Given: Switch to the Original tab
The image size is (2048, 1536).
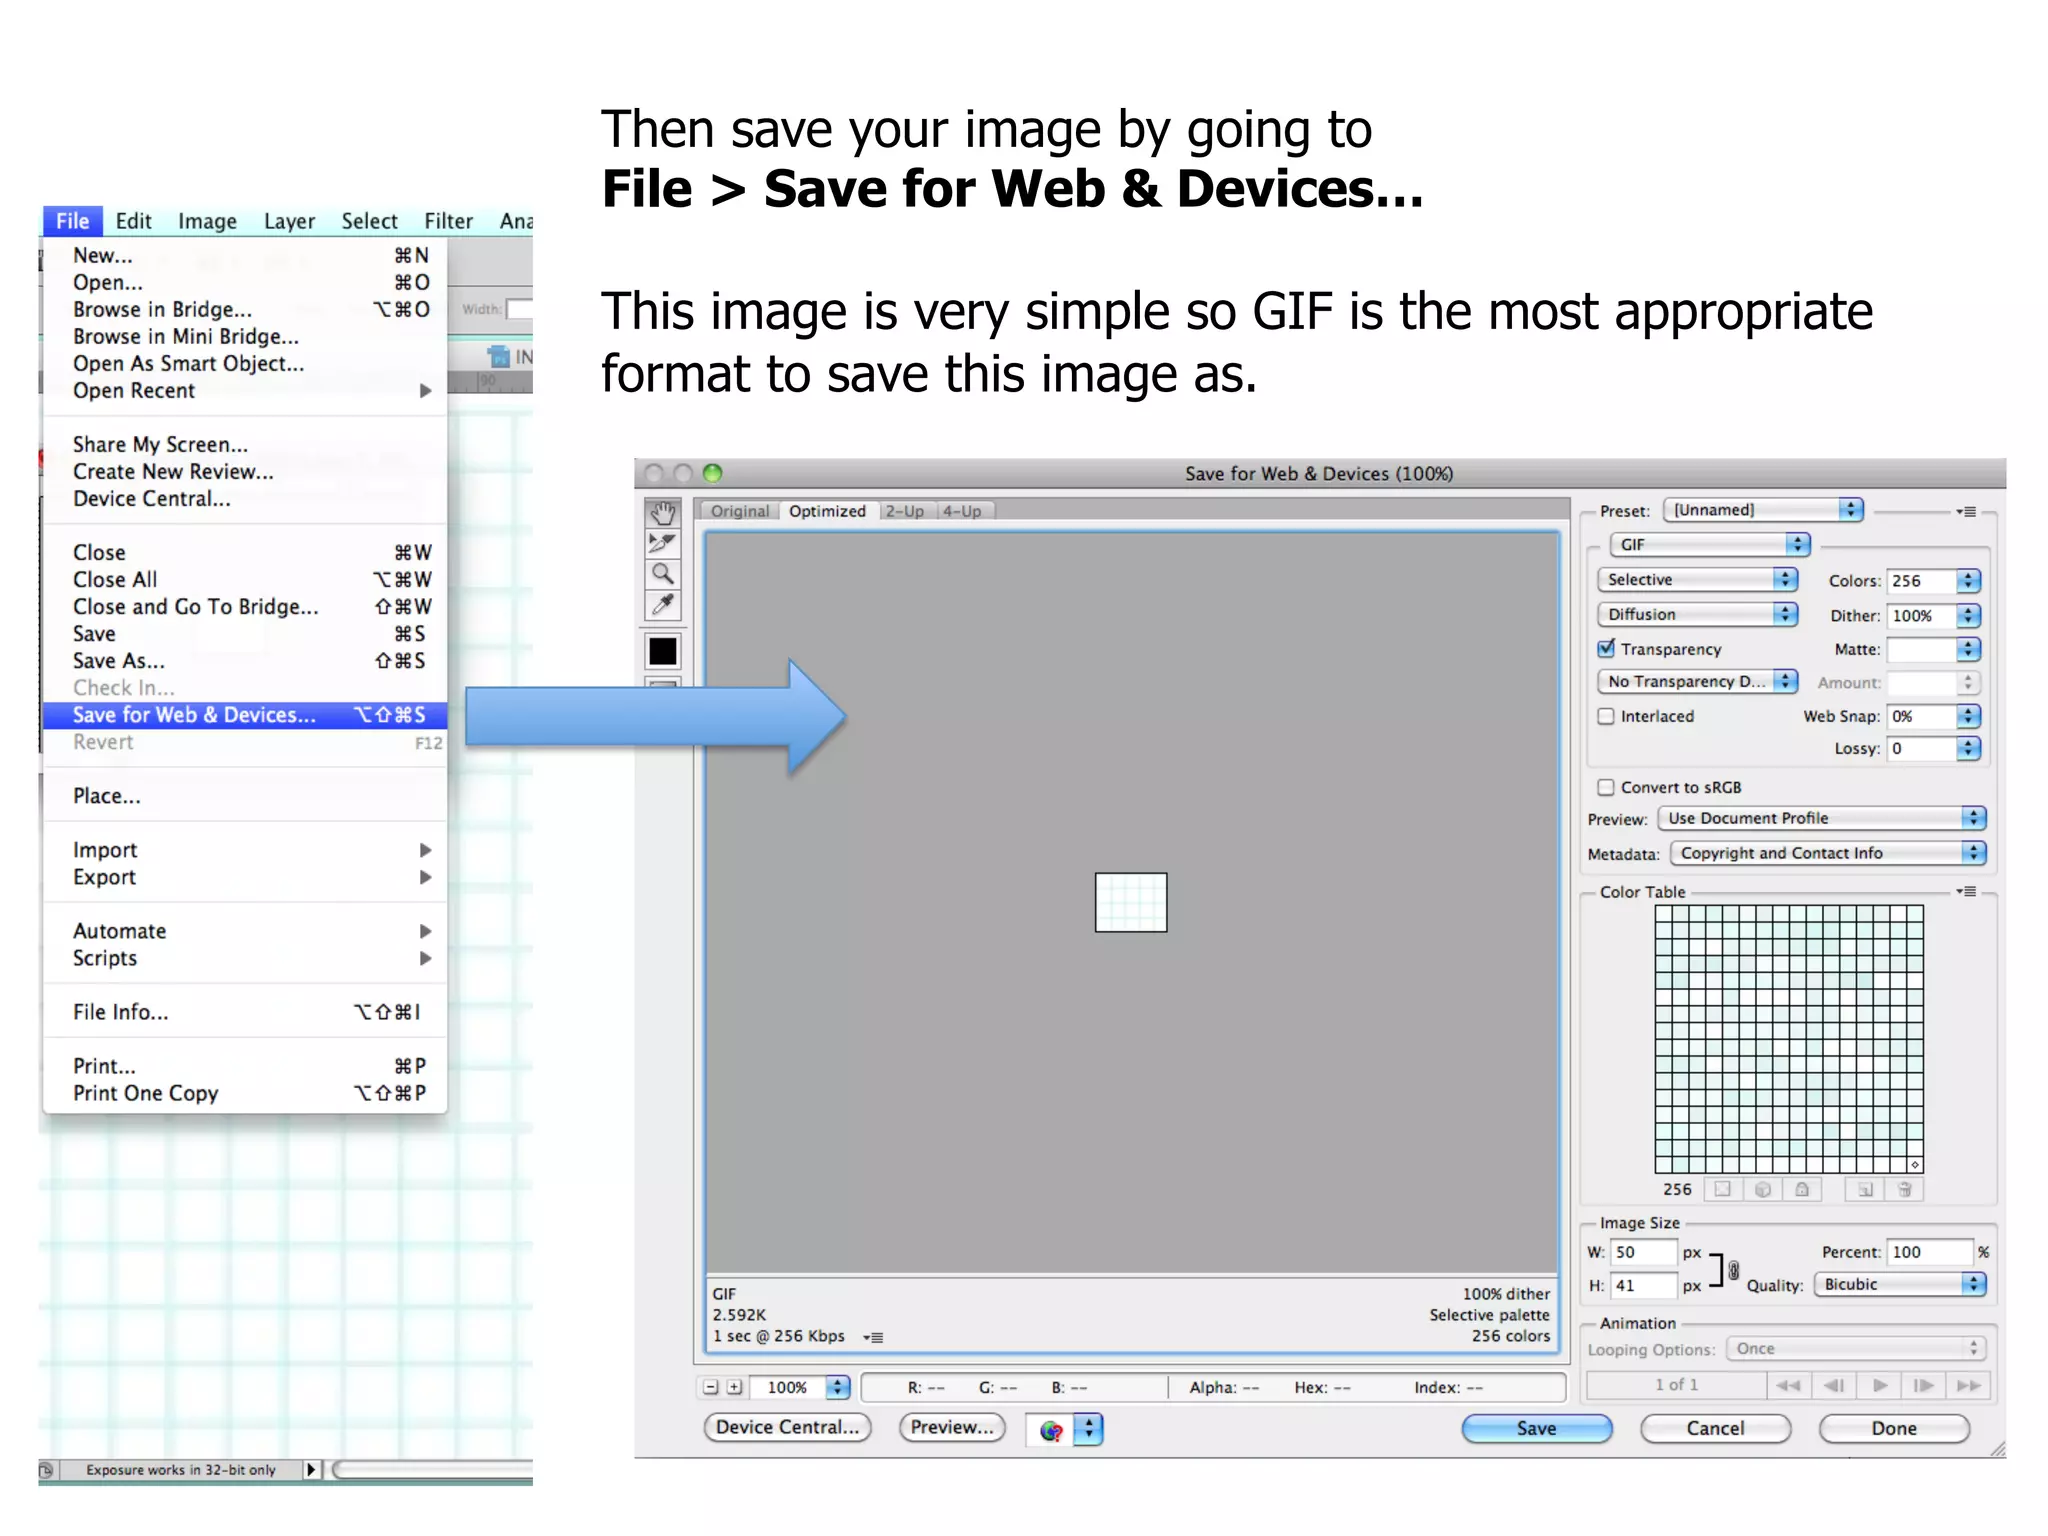Looking at the screenshot, I should (740, 511).
